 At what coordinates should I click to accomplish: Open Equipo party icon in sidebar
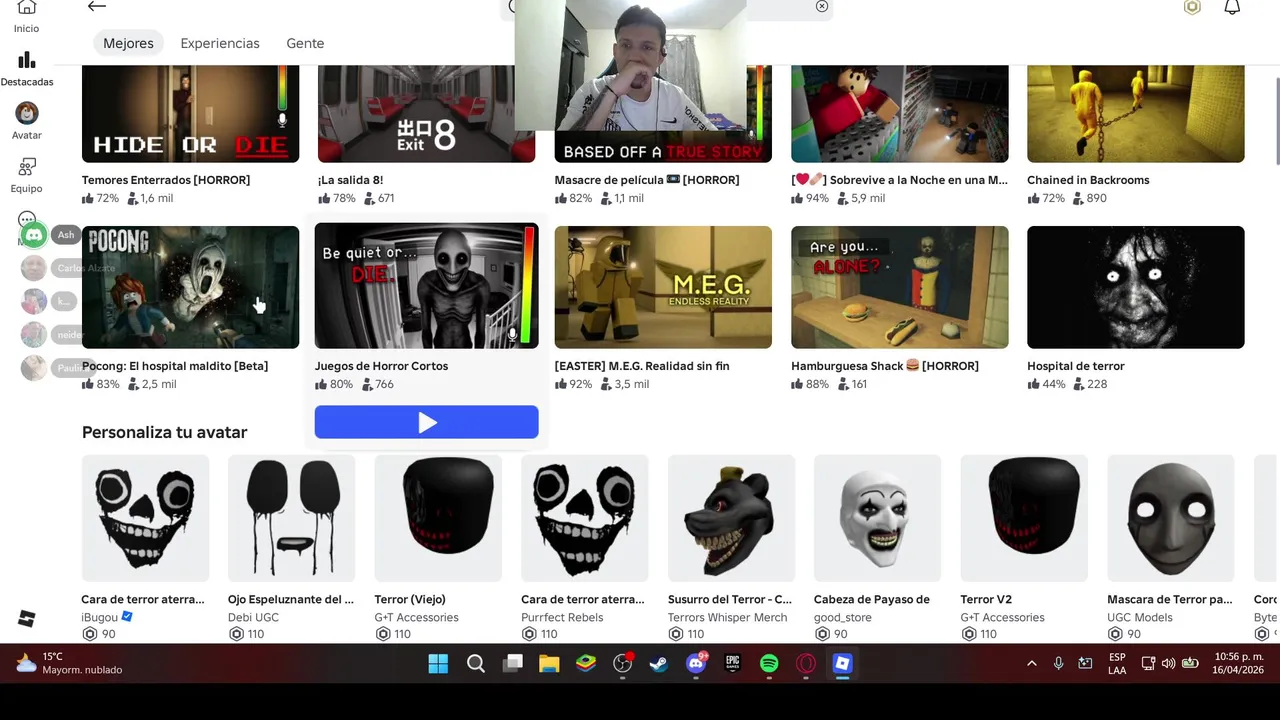[27, 167]
